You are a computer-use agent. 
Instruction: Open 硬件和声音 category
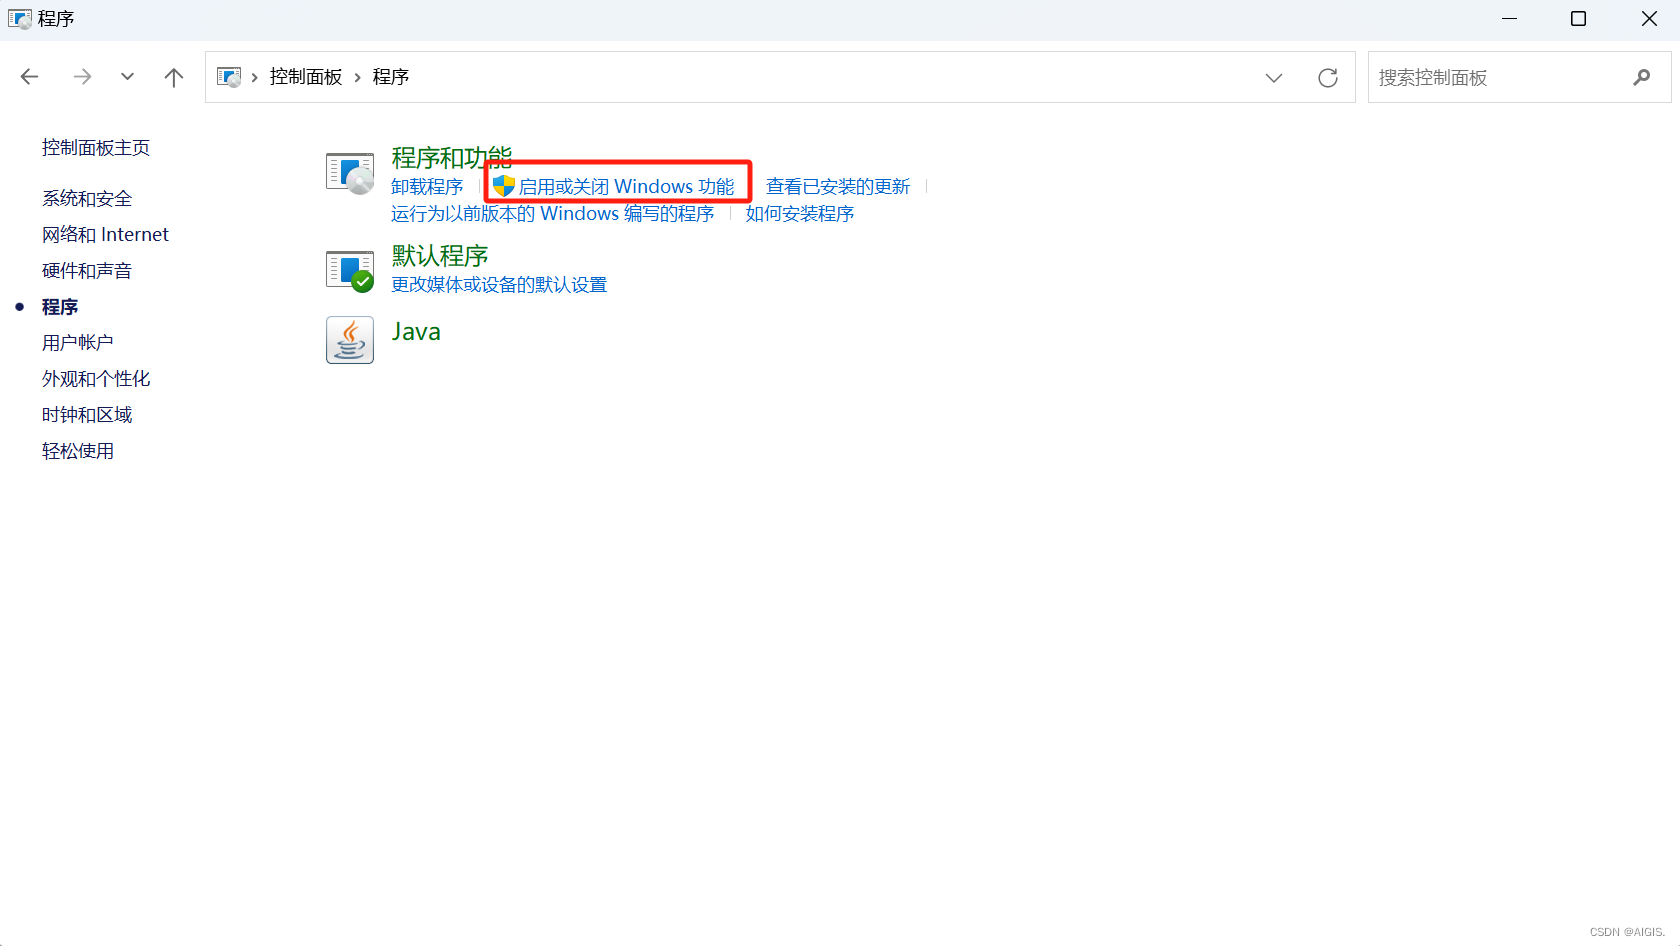tap(87, 271)
